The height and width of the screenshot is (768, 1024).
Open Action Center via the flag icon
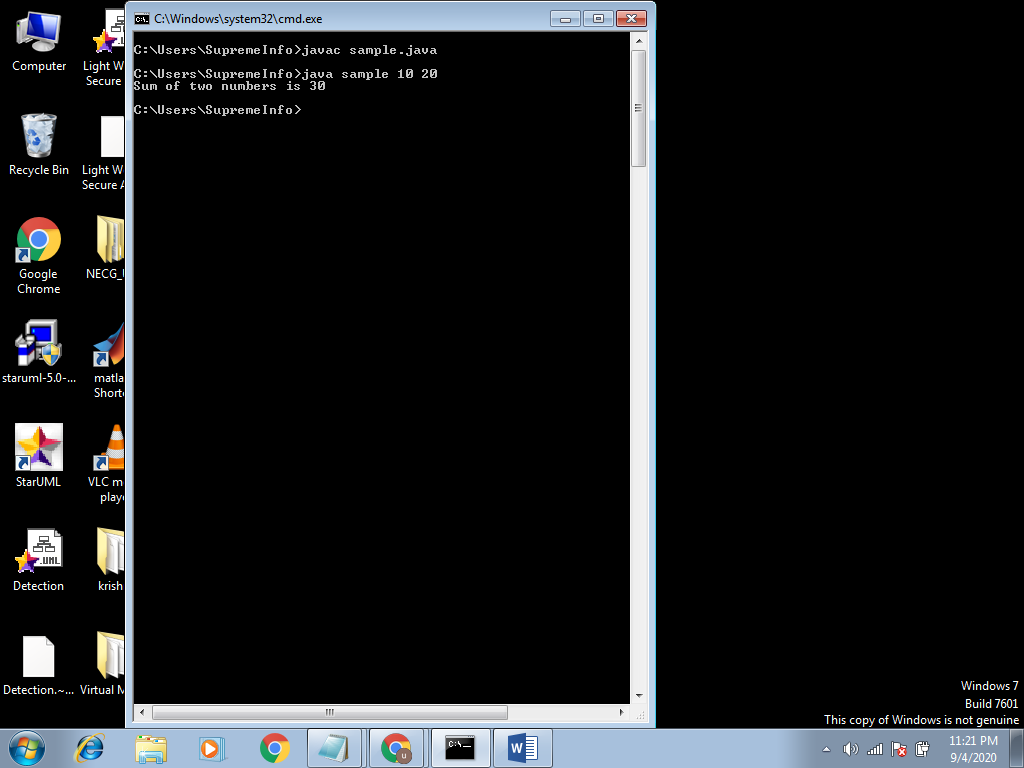(899, 749)
